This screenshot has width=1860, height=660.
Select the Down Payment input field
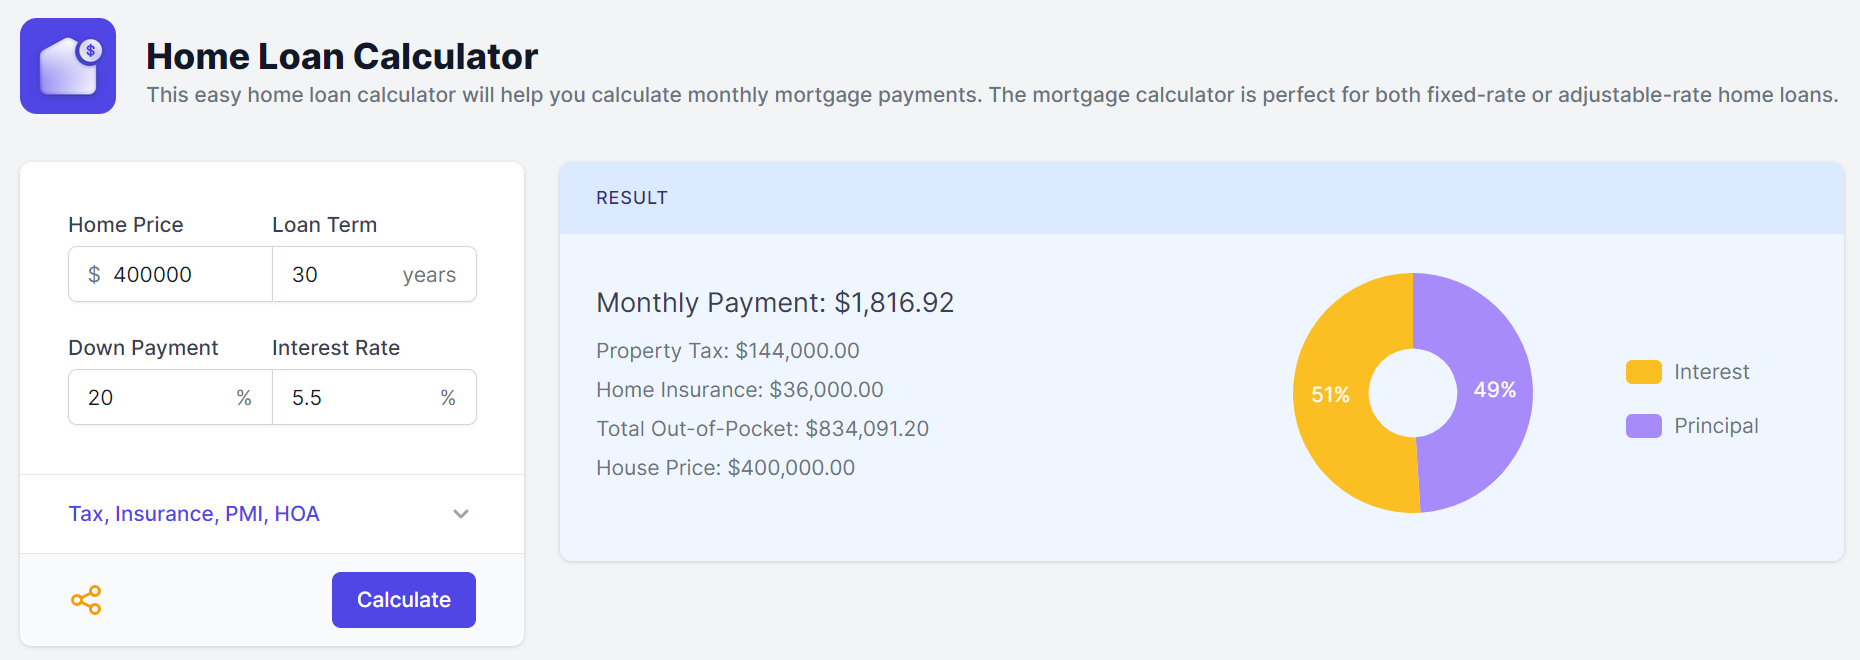155,398
